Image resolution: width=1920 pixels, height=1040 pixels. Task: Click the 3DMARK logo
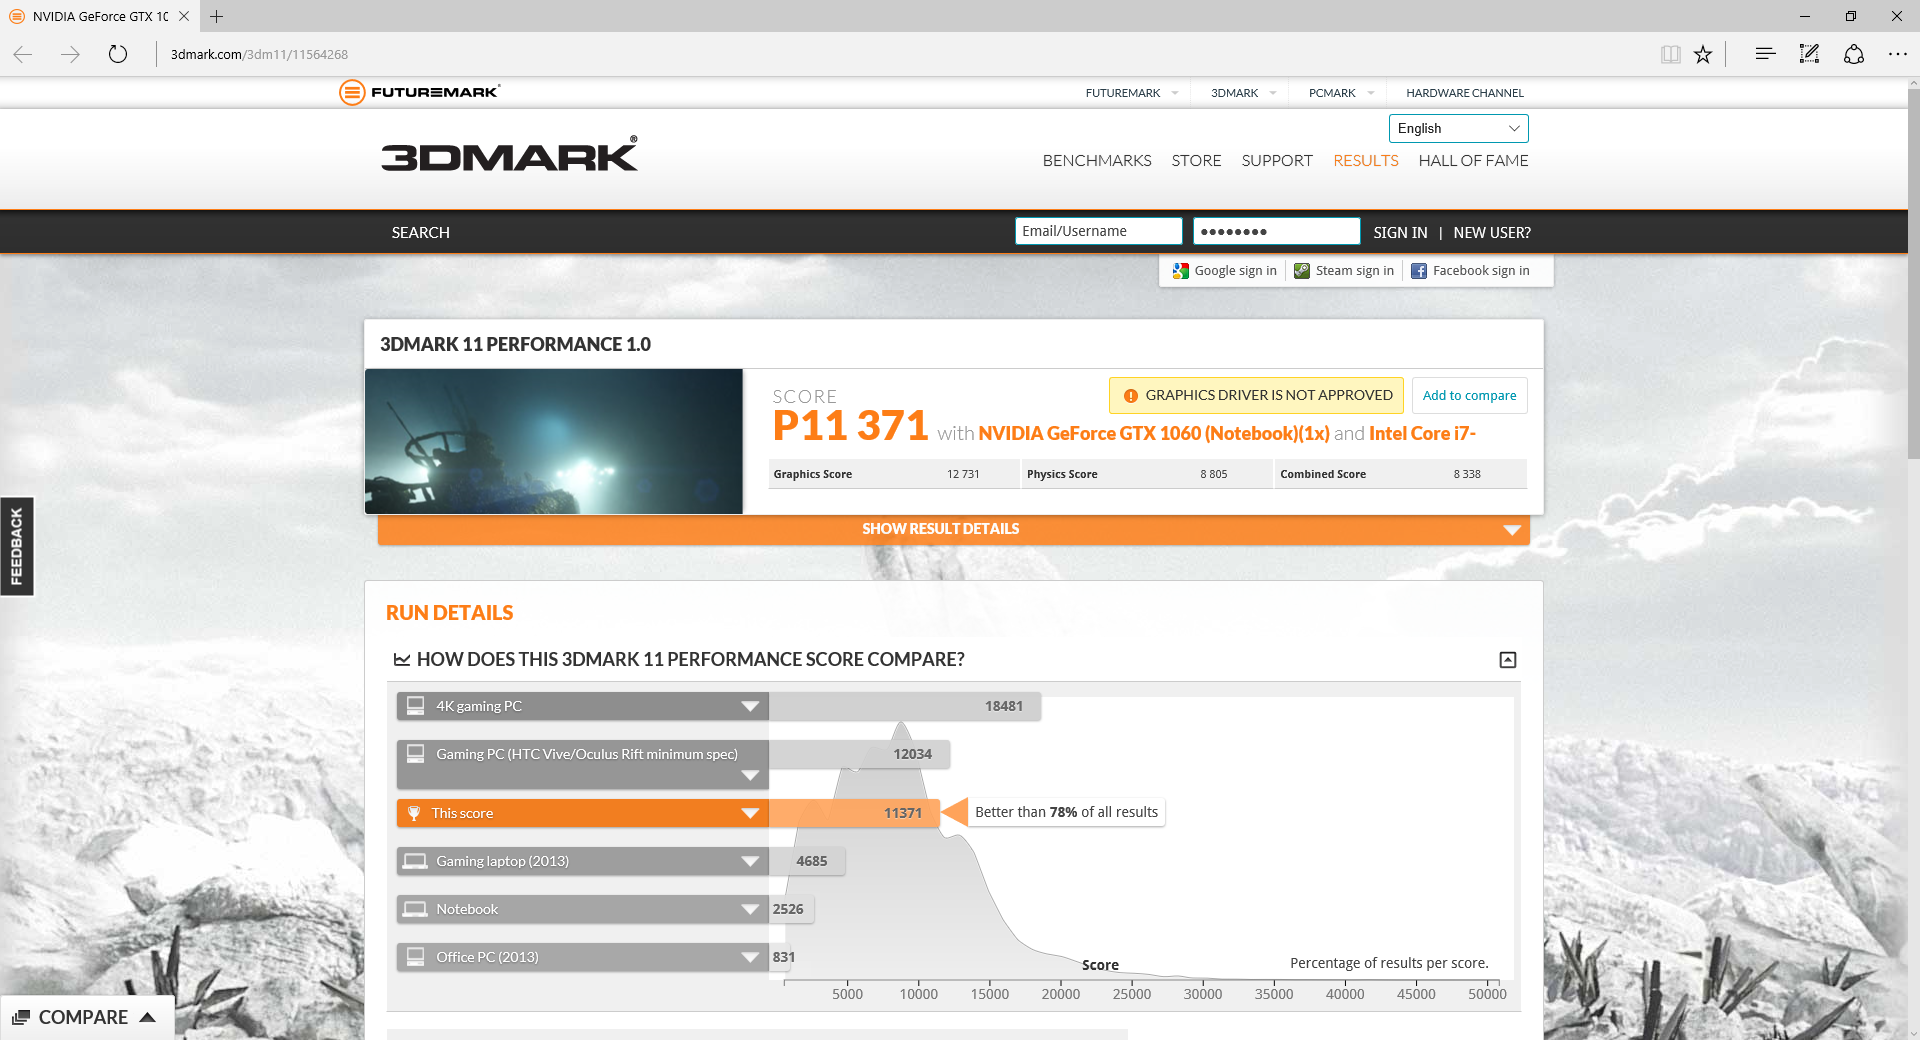(509, 154)
